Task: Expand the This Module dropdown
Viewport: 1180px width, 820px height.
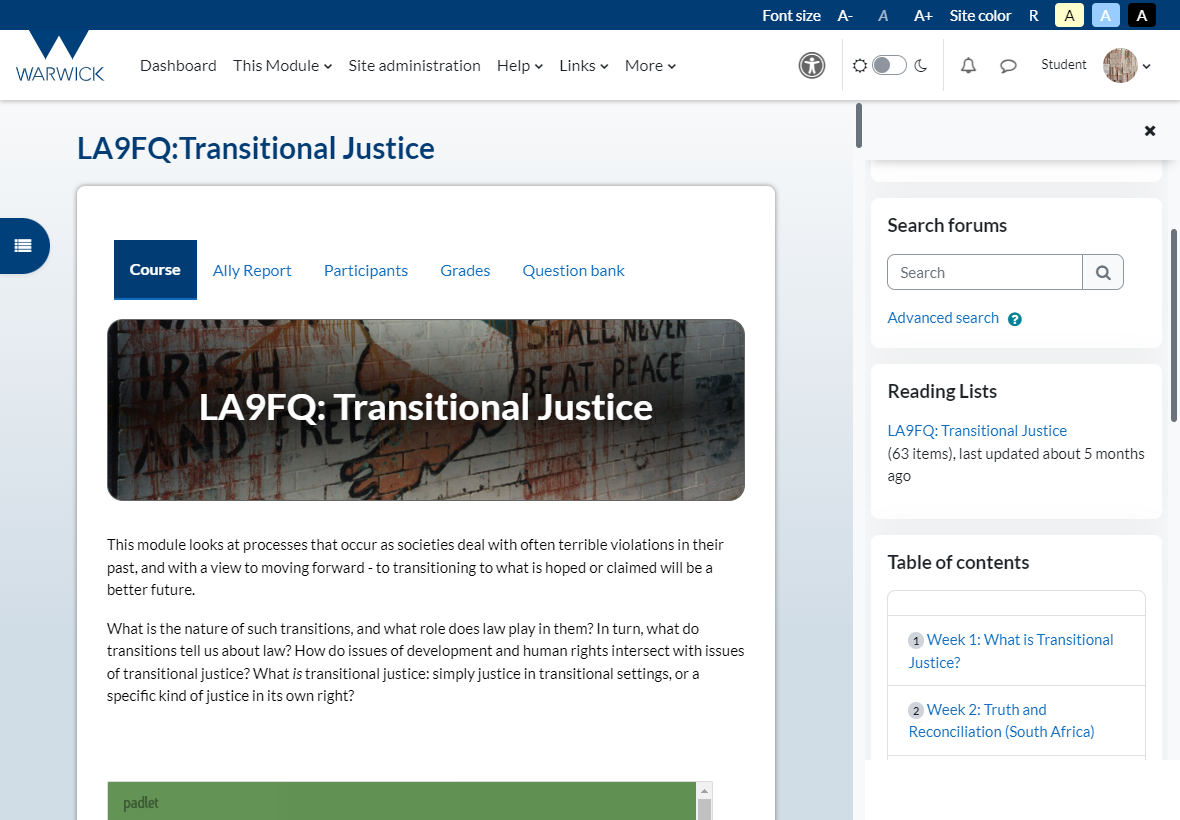Action: [282, 66]
